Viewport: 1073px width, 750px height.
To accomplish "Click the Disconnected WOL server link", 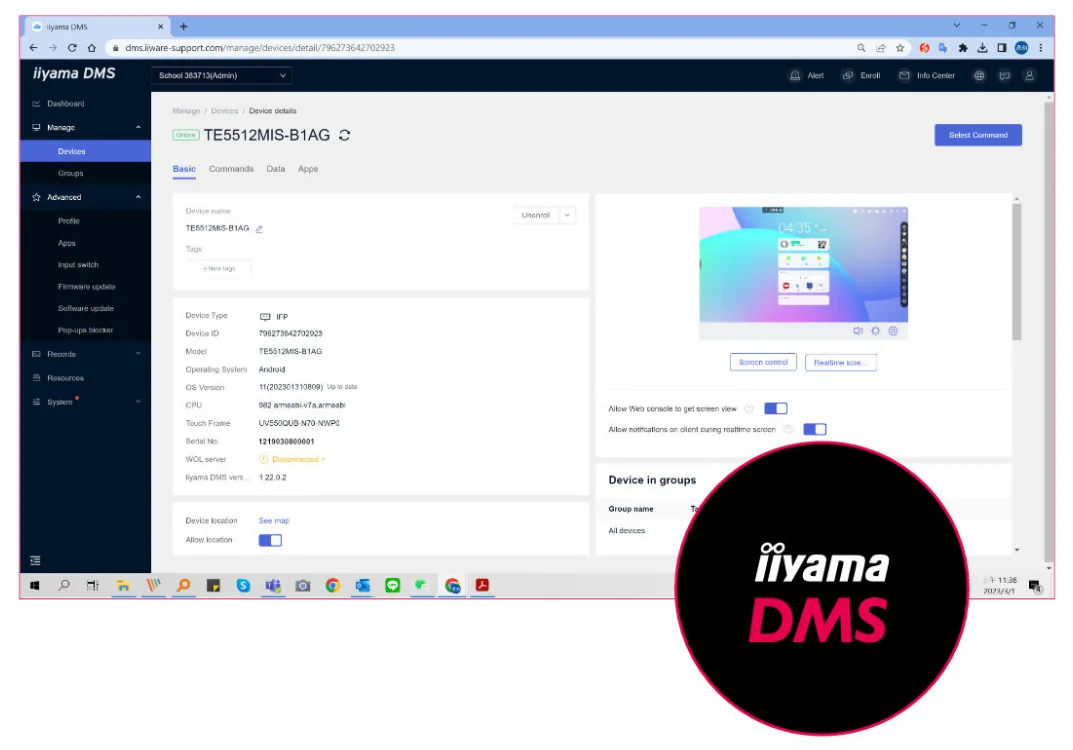I will [x=298, y=460].
